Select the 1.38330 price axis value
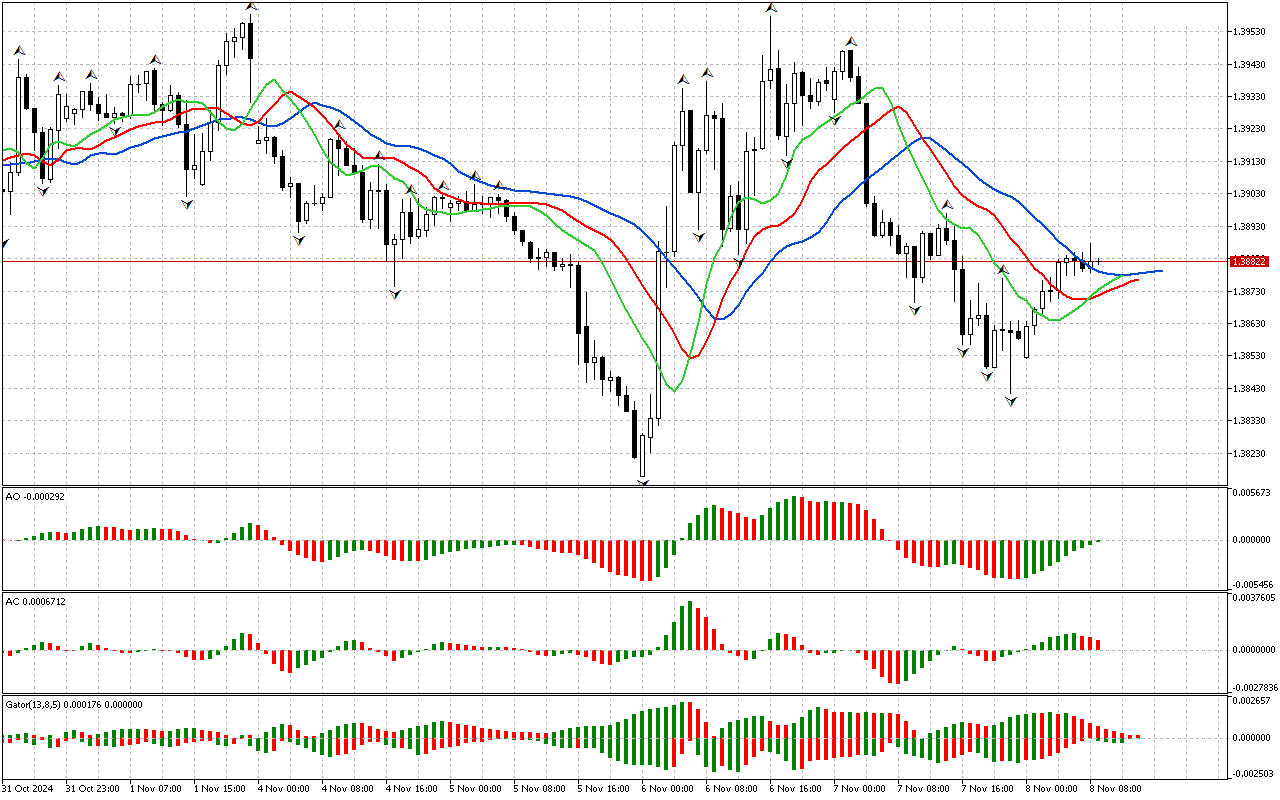This screenshot has width=1280, height=800. coord(1250,421)
